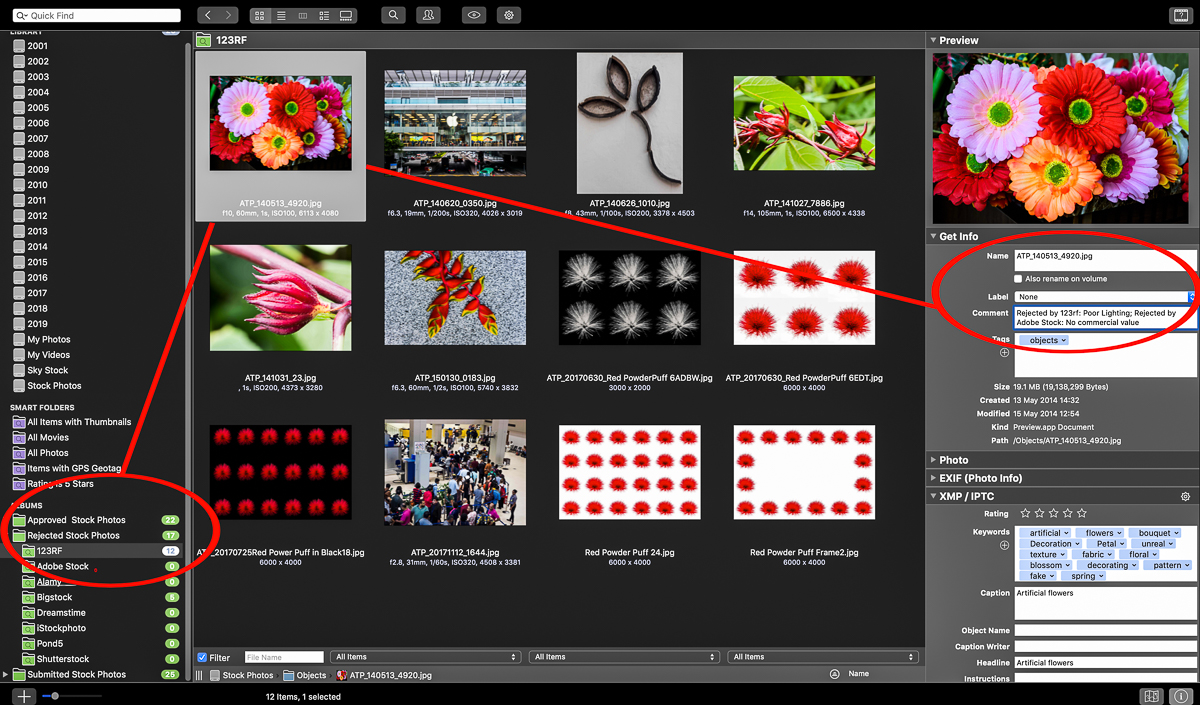
Task: Select thumbnail ATP_140626_1010.jpg
Action: coord(630,122)
